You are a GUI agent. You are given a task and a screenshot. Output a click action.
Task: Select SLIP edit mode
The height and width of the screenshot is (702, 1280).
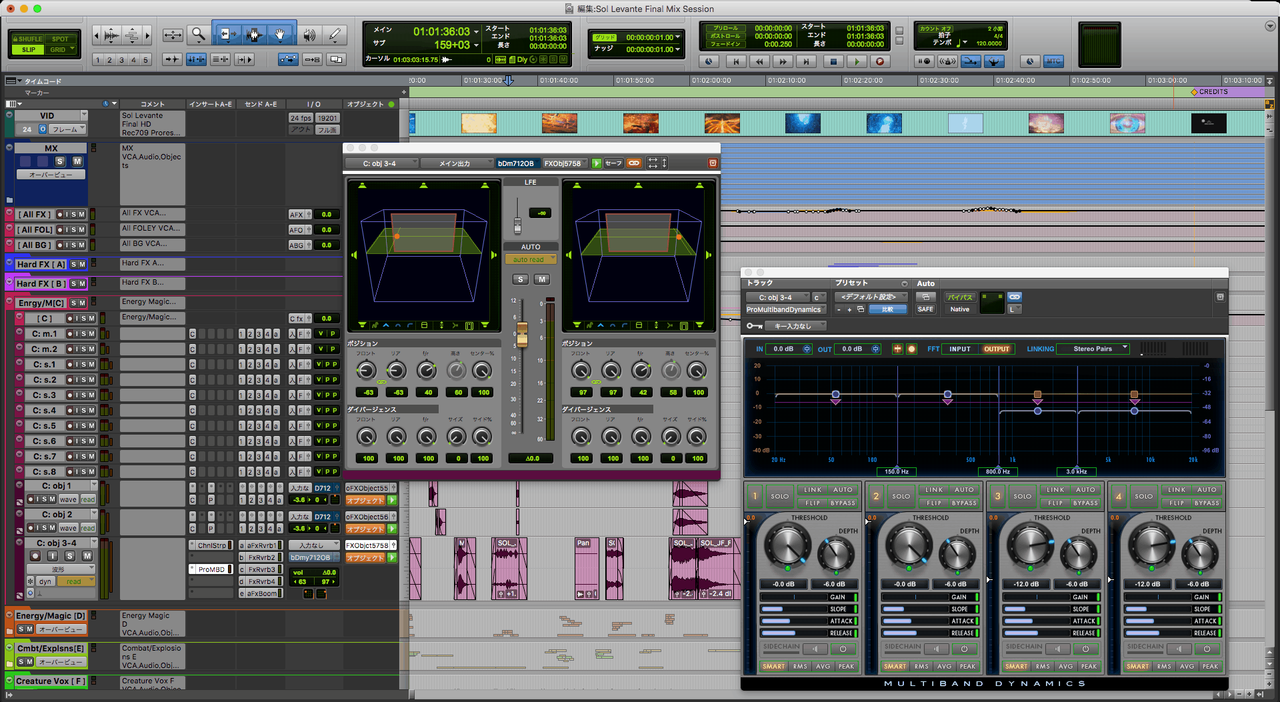[28, 48]
